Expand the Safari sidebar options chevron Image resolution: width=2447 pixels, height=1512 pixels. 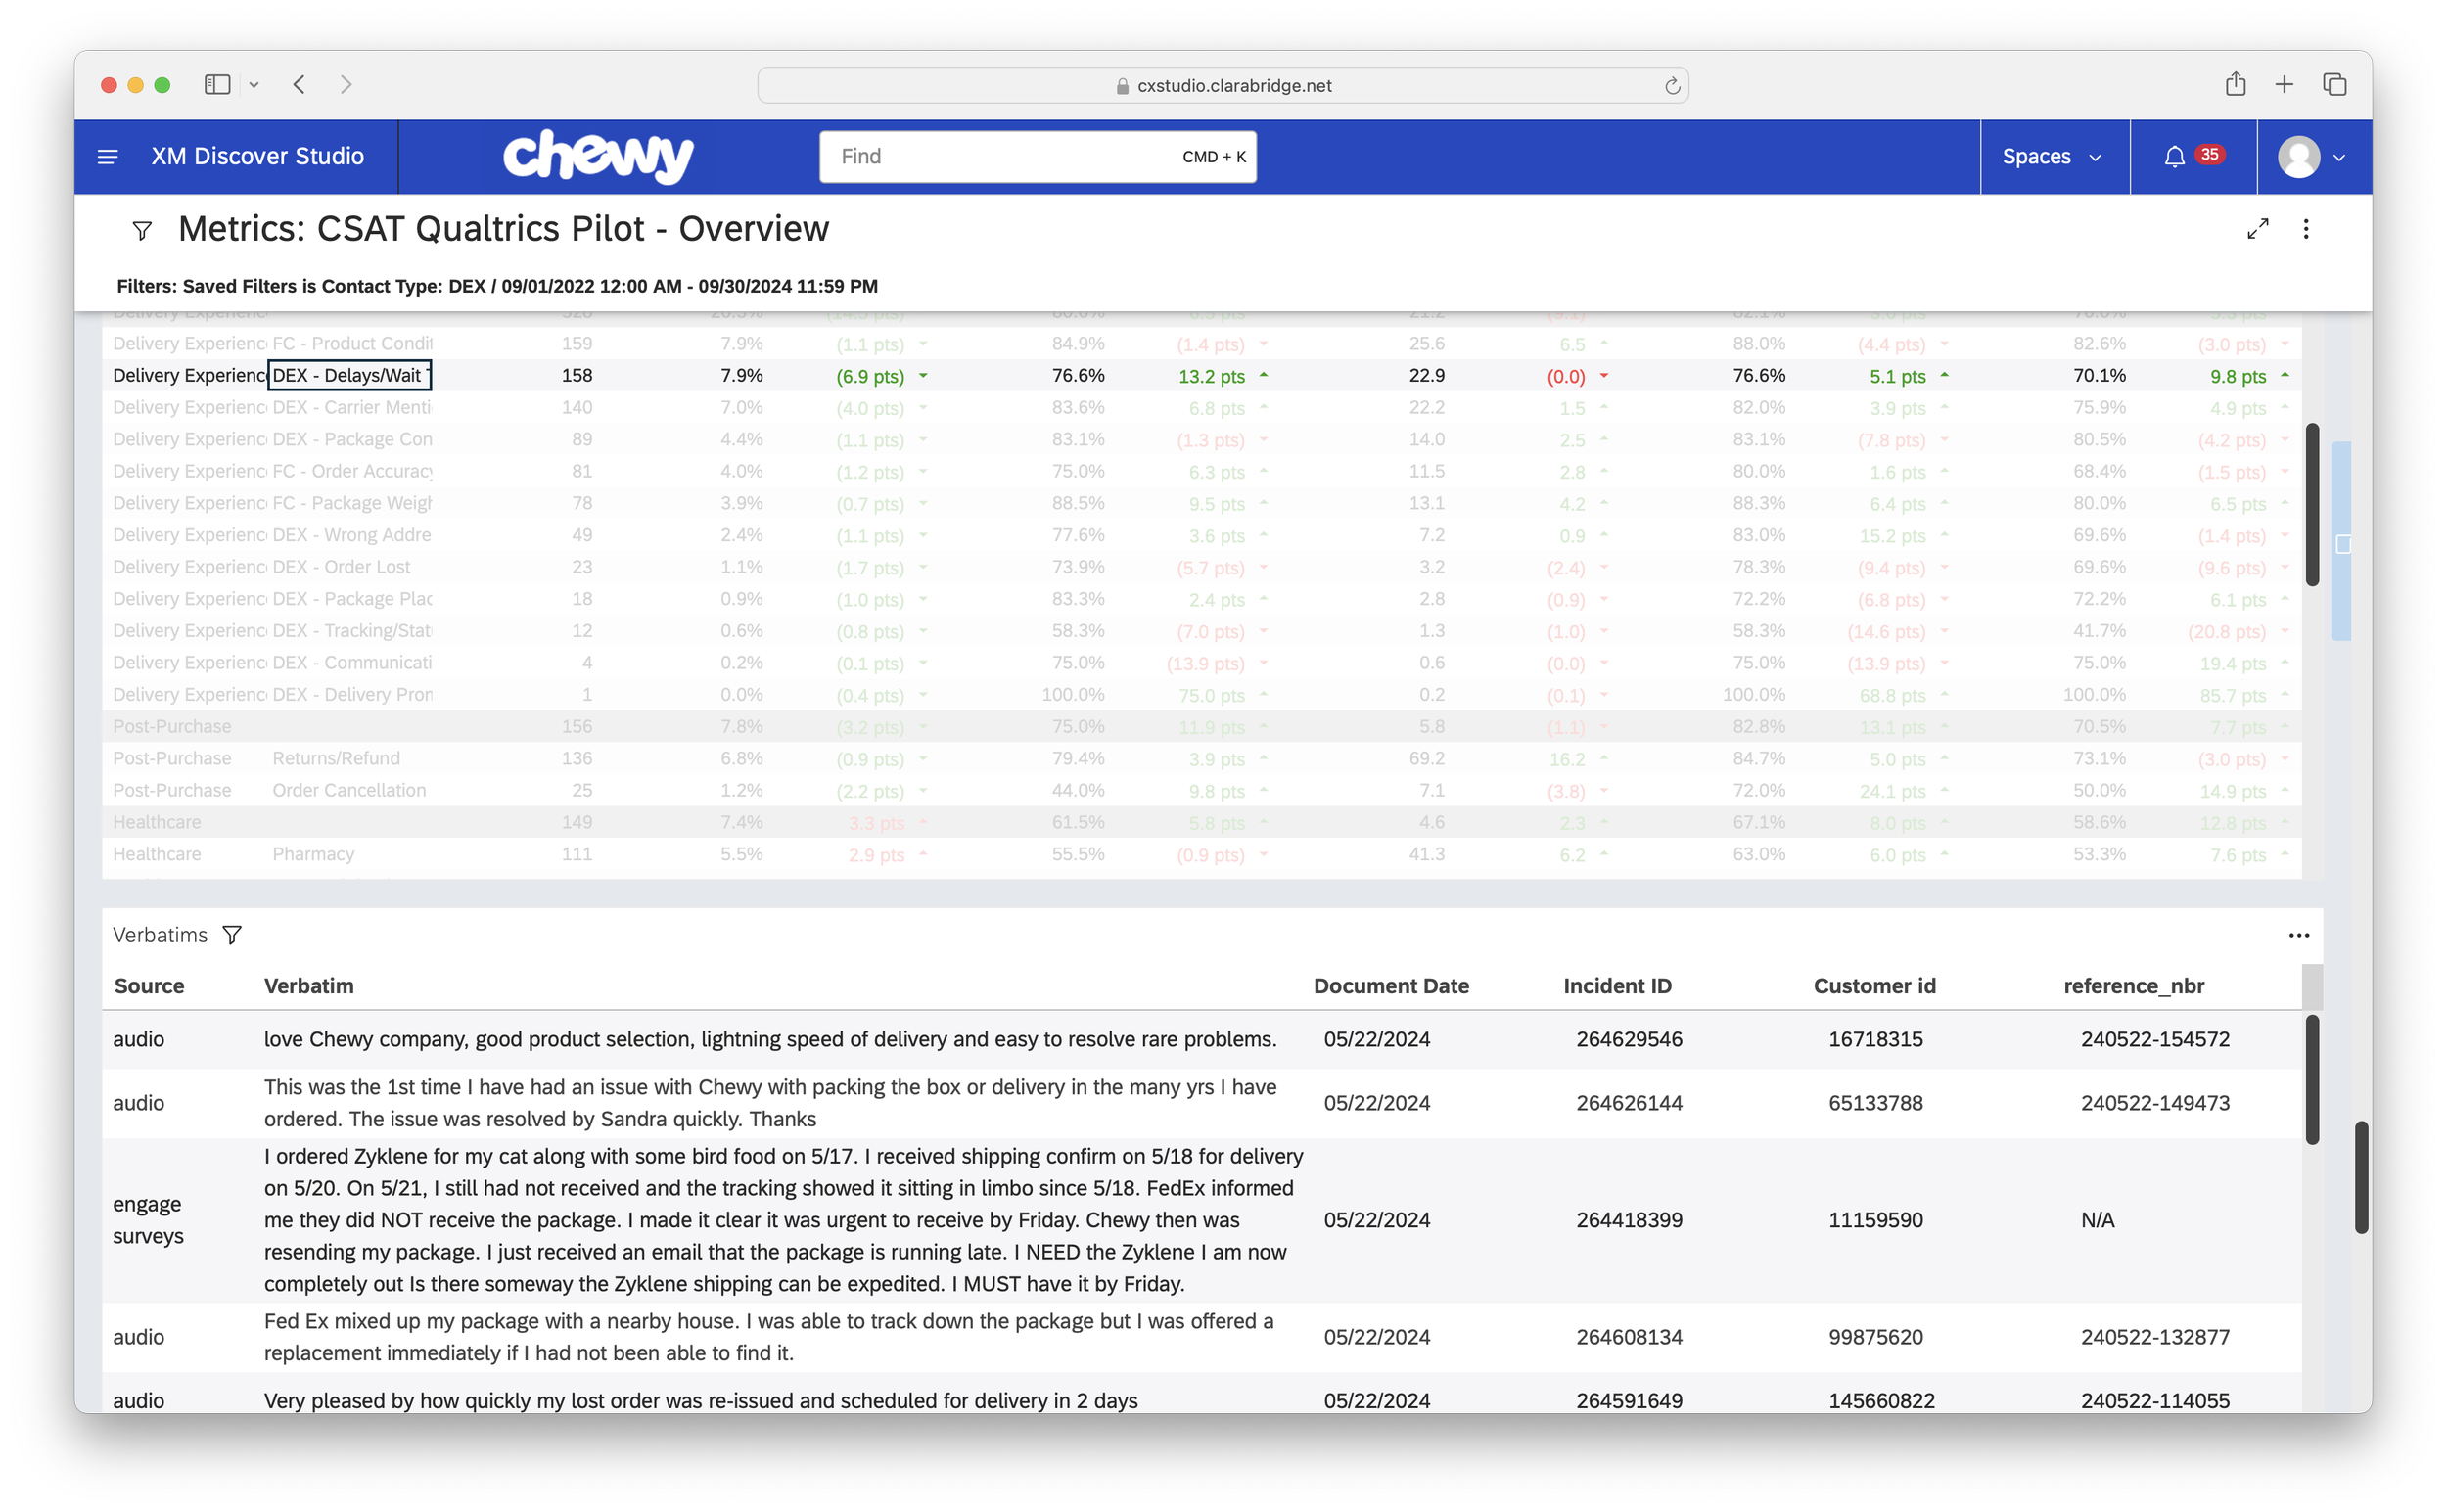pyautogui.click(x=254, y=85)
